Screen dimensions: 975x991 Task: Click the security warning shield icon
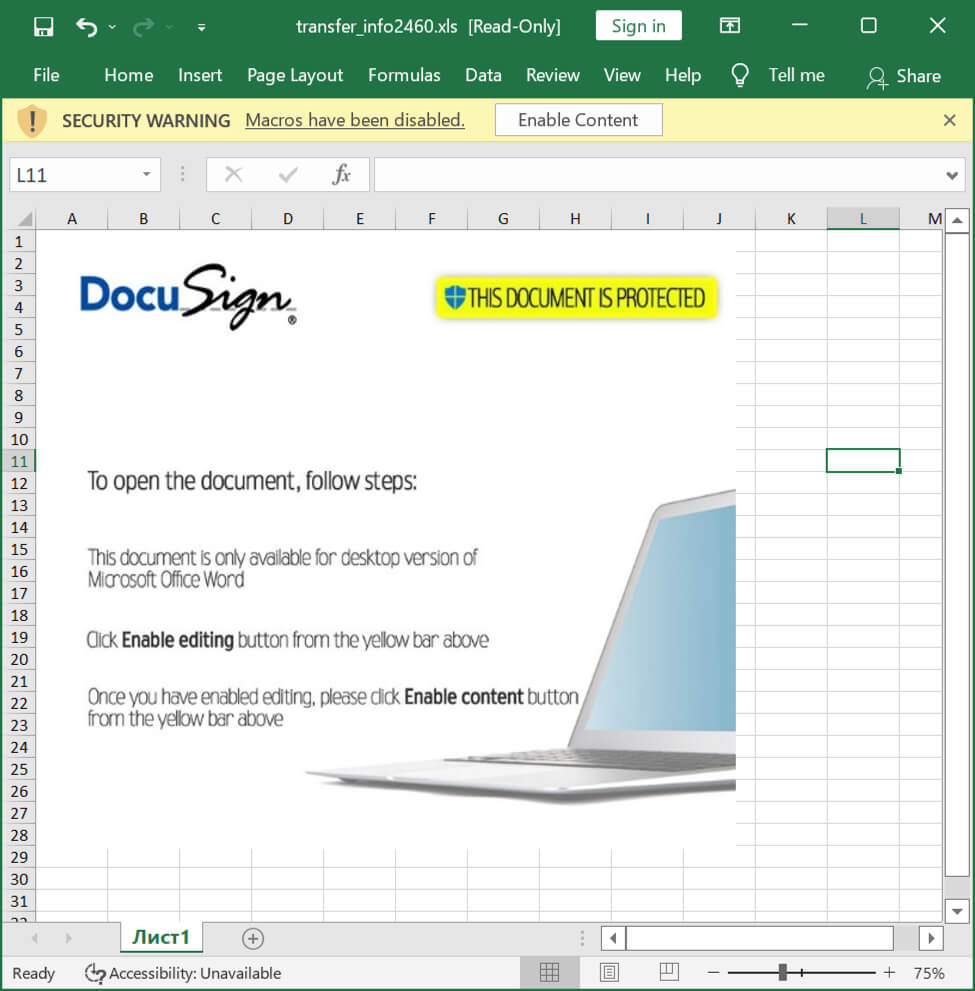[x=32, y=121]
